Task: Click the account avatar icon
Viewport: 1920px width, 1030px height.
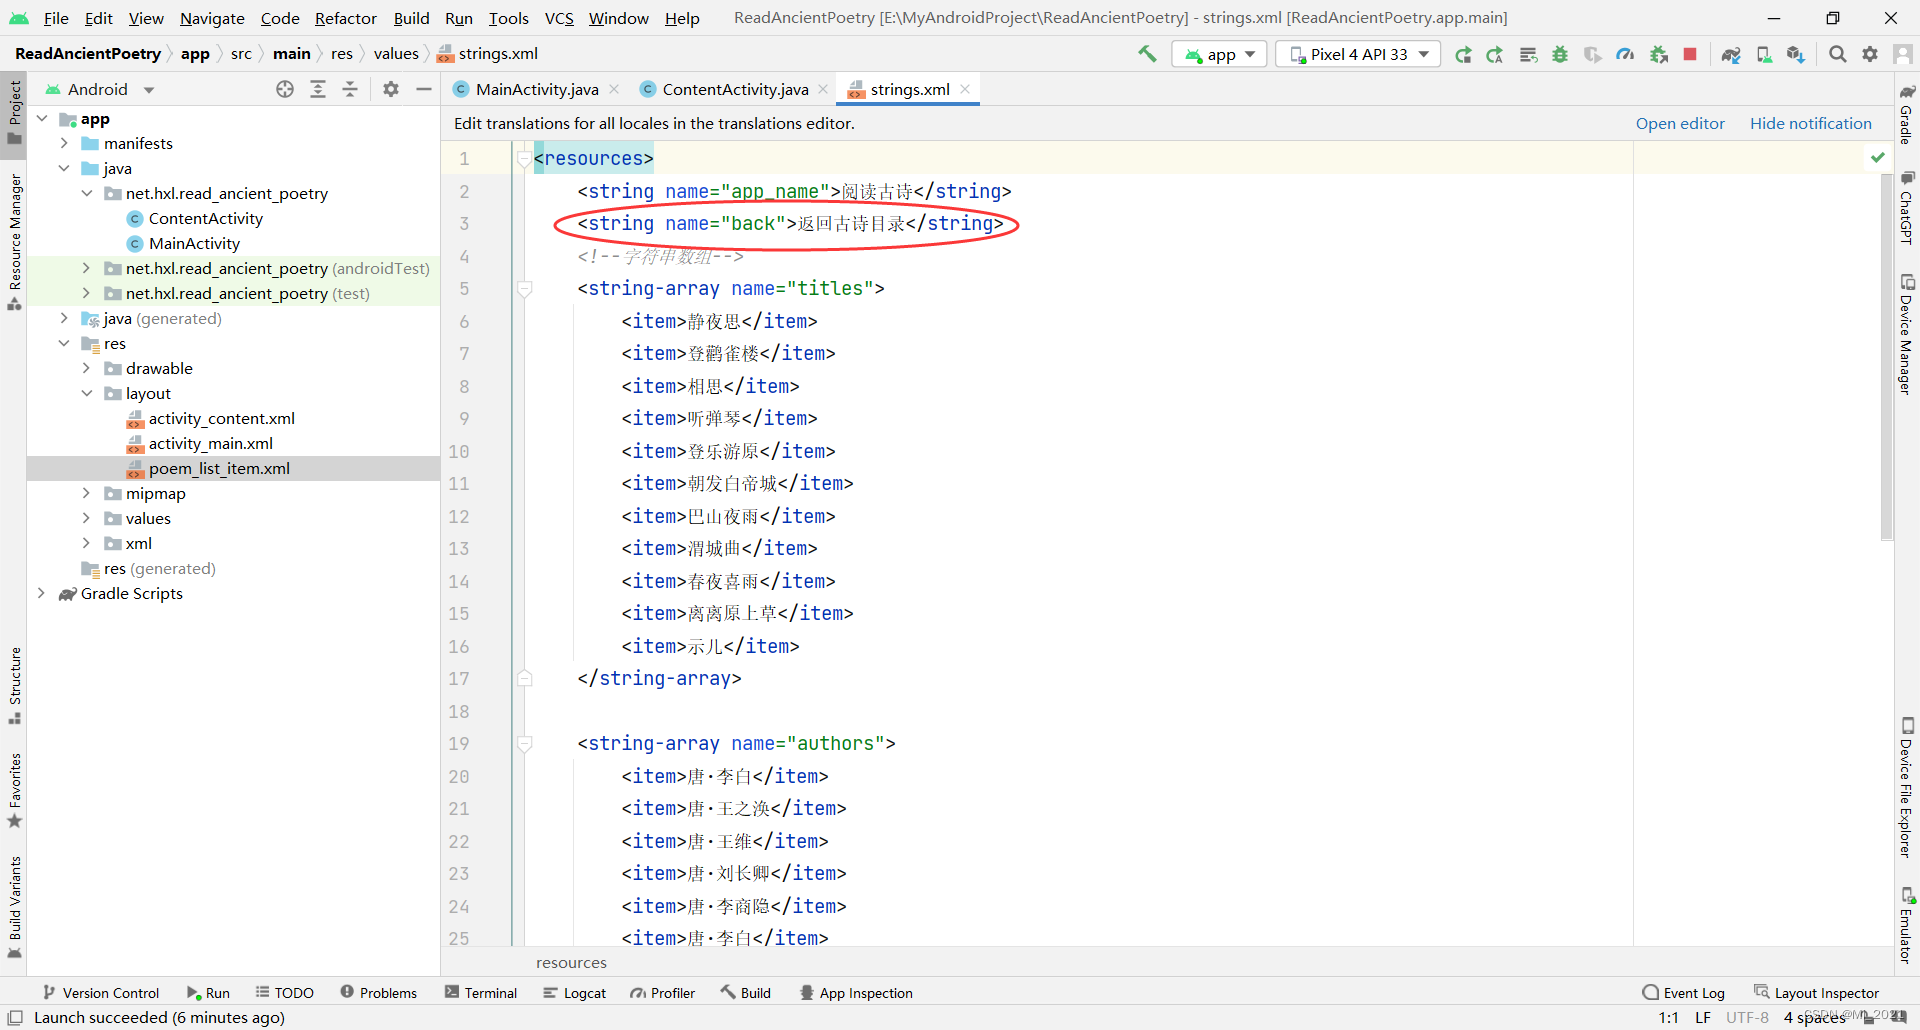Action: (1903, 54)
